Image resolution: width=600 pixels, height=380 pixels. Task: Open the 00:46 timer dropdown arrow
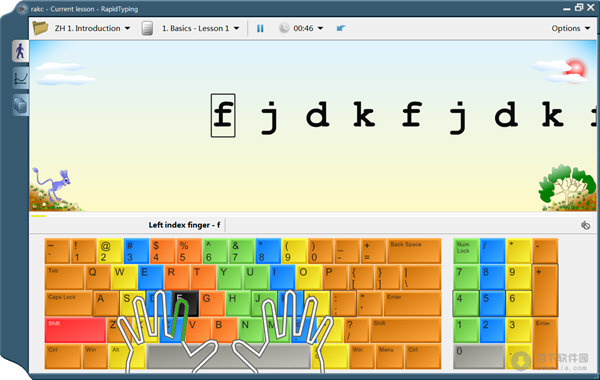coord(320,28)
